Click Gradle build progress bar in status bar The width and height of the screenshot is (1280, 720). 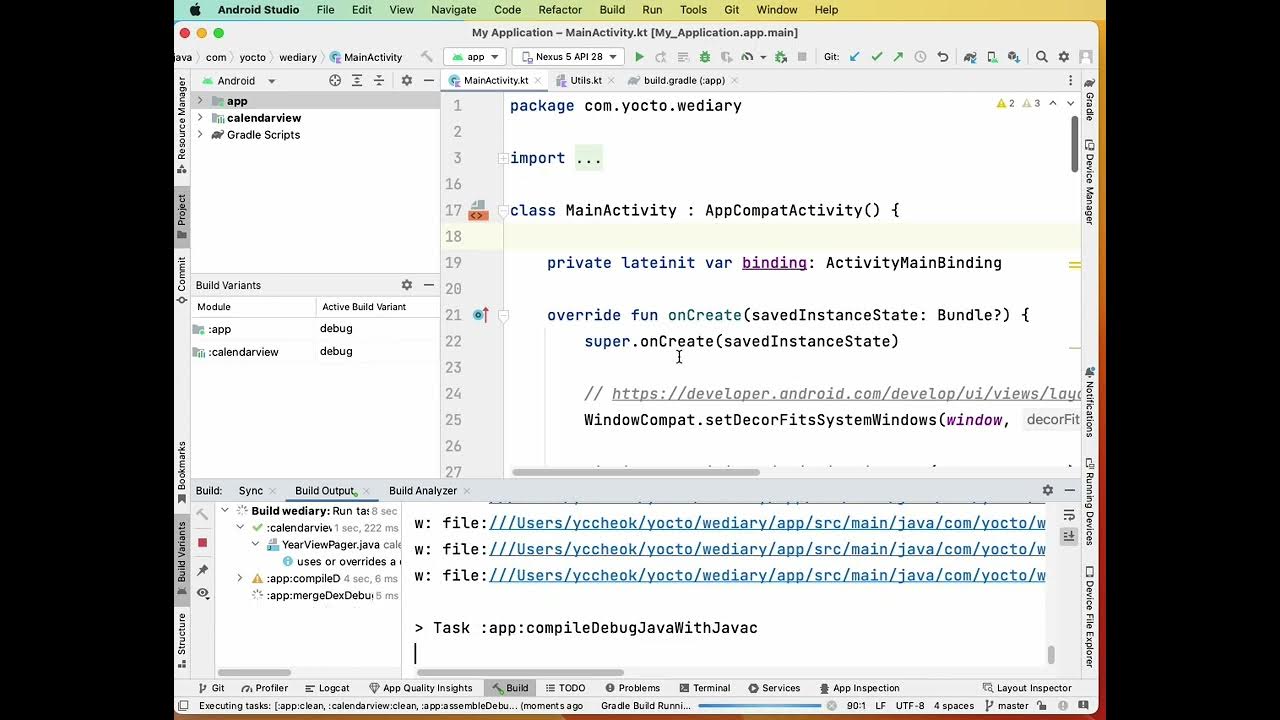point(760,706)
